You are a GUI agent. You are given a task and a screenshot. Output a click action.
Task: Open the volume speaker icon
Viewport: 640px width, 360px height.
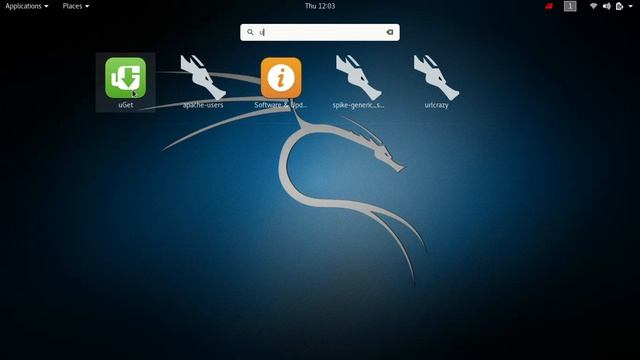tap(607, 6)
